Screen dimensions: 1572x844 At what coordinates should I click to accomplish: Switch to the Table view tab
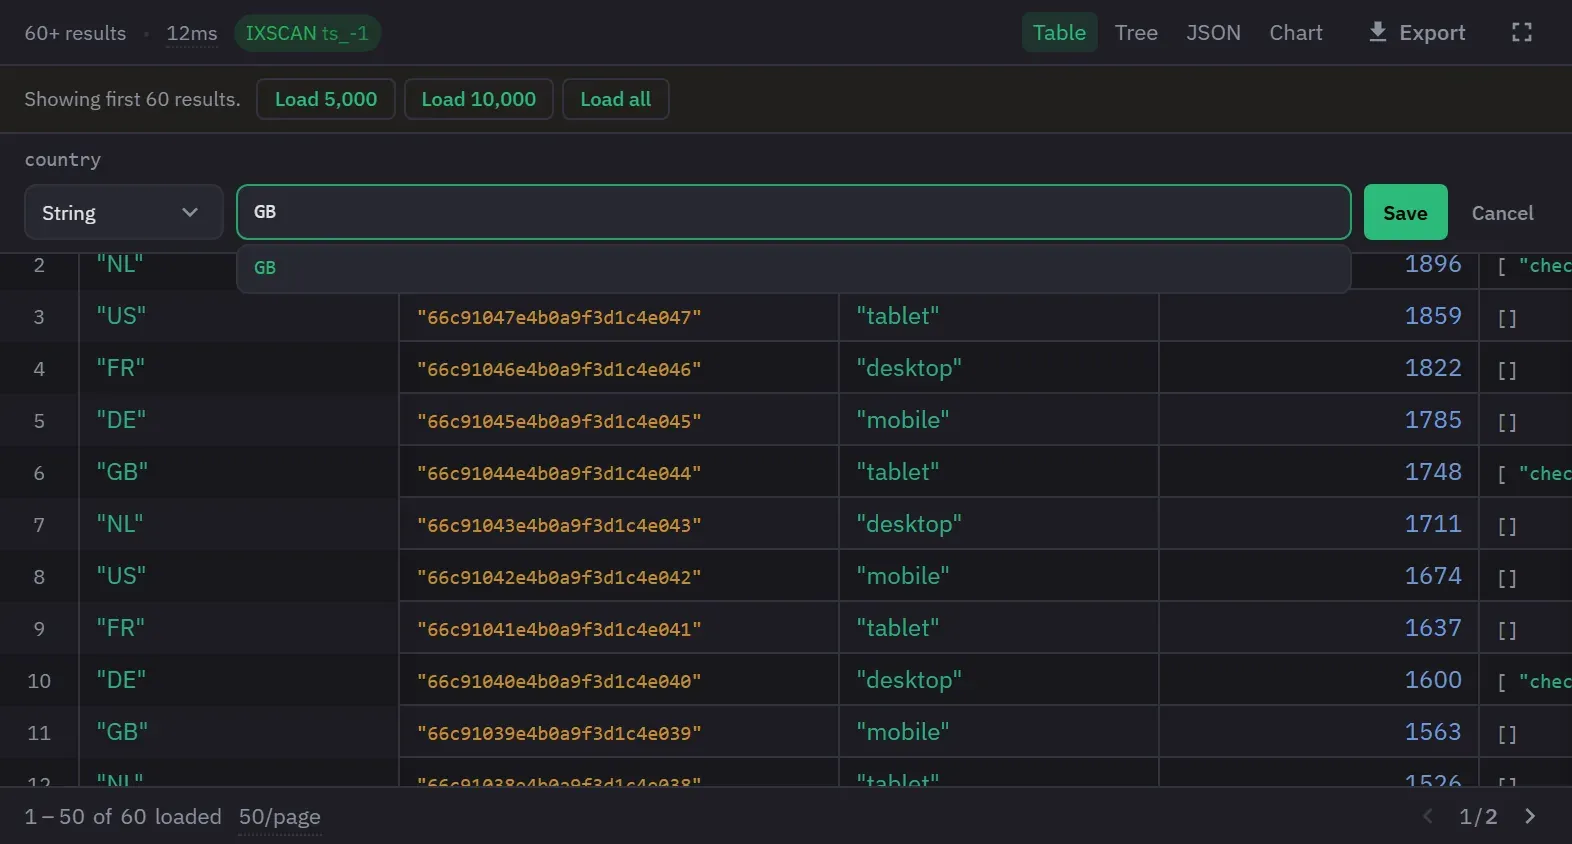coord(1059,33)
